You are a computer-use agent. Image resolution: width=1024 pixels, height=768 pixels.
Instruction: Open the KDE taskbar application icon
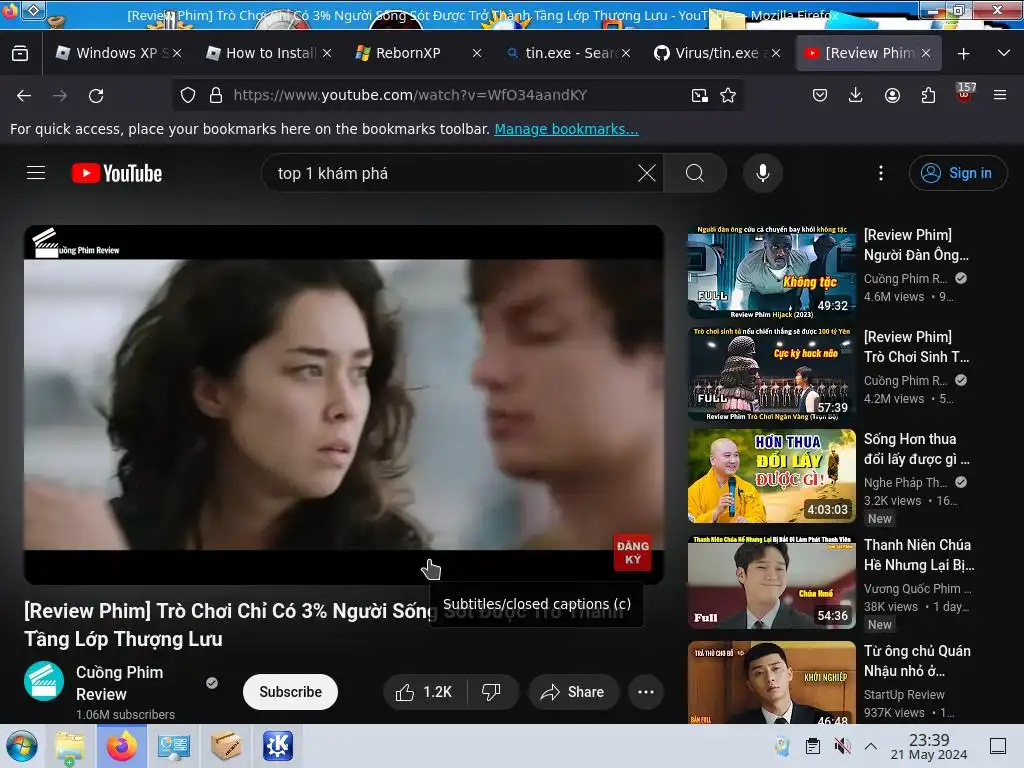click(x=278, y=746)
